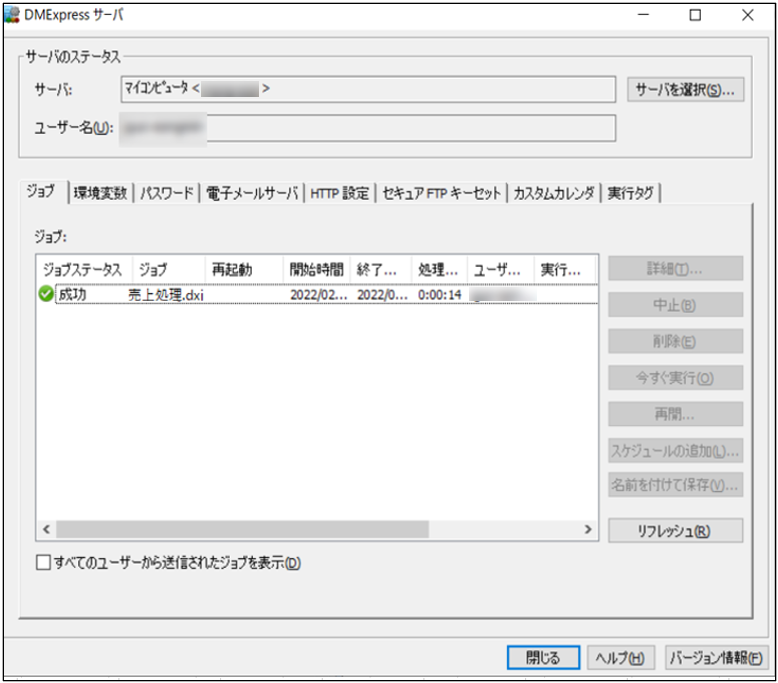Open the 実行タグ tab
Image resolution: width=778 pixels, height=683 pixels.
(630, 194)
